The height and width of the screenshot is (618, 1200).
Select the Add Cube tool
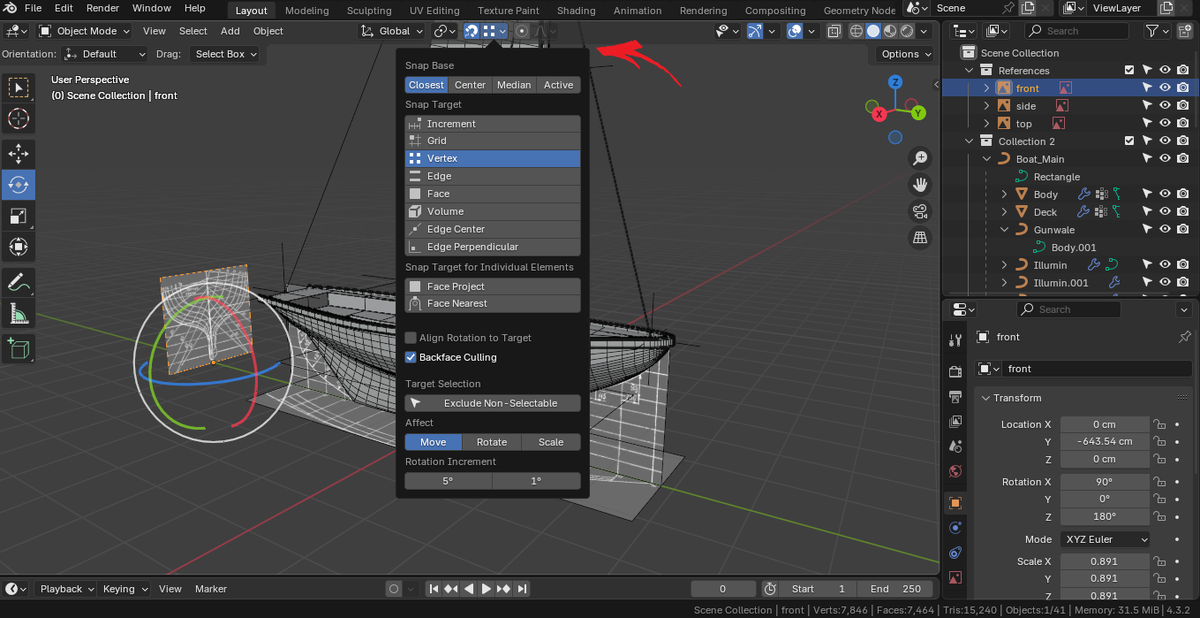(x=18, y=348)
